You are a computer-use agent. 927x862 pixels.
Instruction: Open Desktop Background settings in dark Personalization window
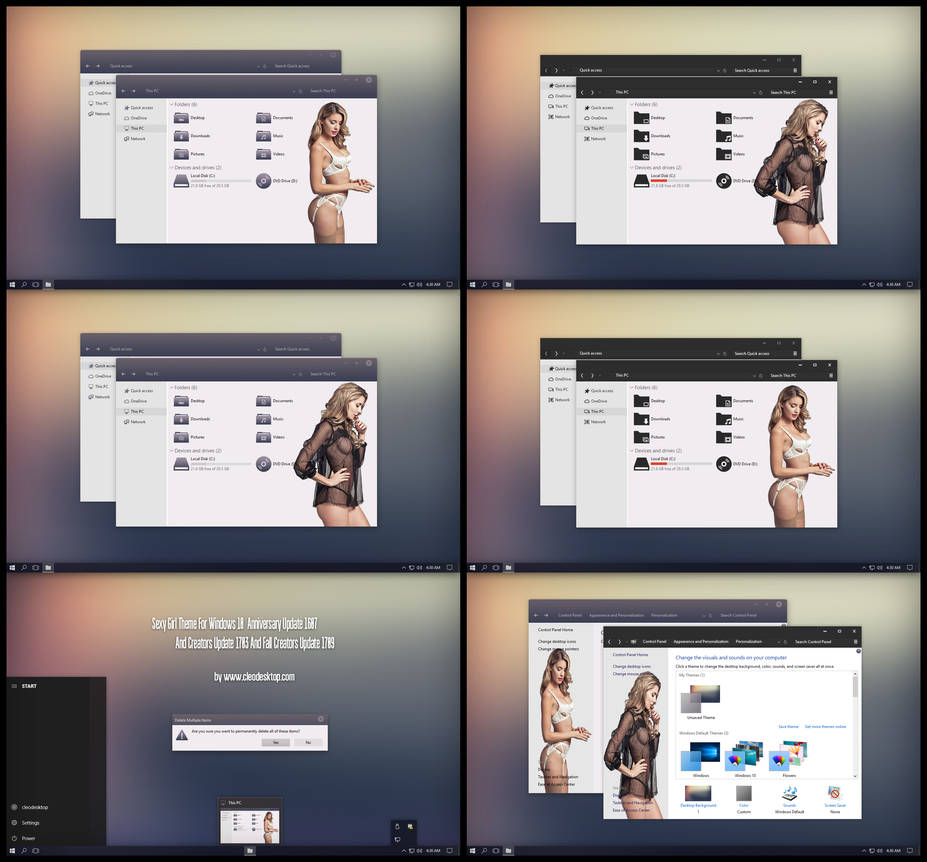click(698, 799)
